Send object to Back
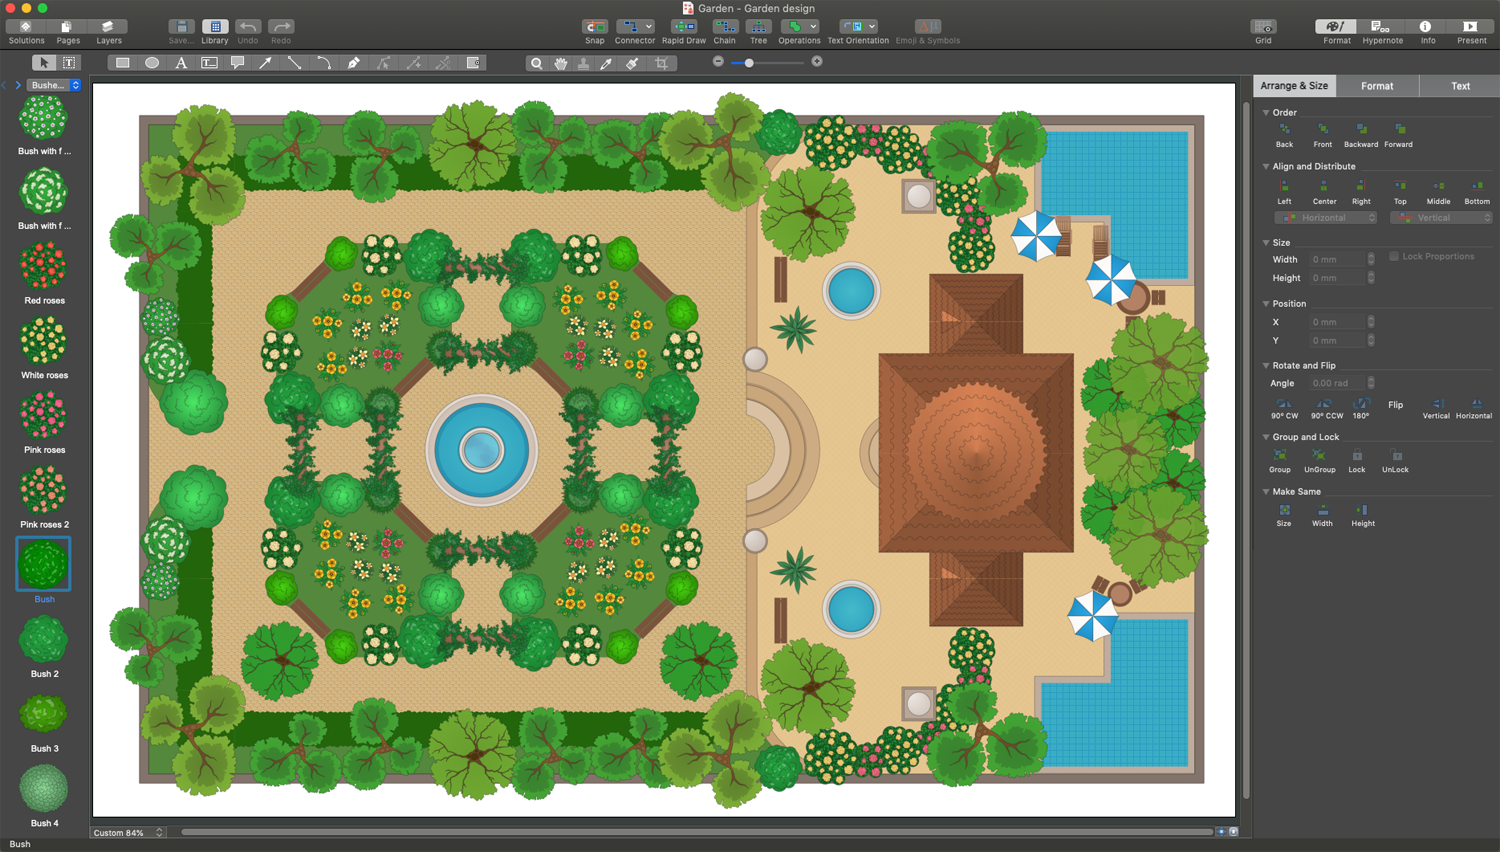Image resolution: width=1500 pixels, height=852 pixels. point(1284,135)
